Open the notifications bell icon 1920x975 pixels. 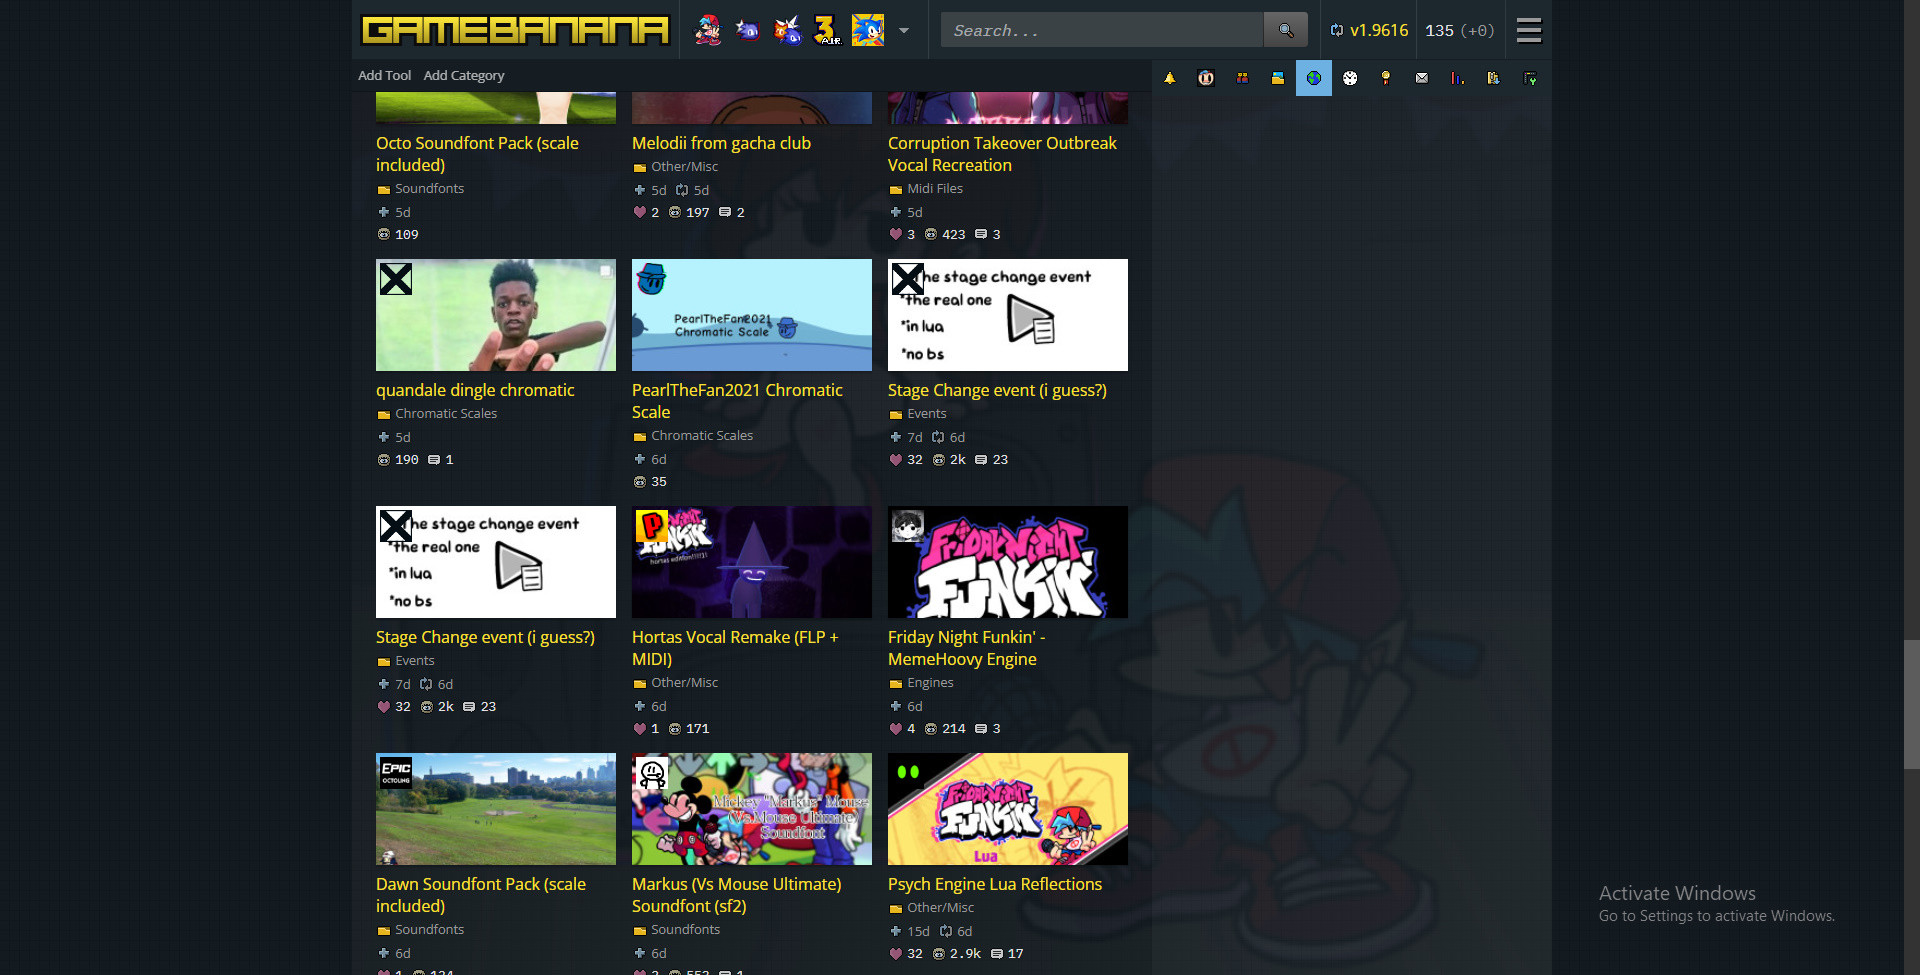click(1170, 78)
